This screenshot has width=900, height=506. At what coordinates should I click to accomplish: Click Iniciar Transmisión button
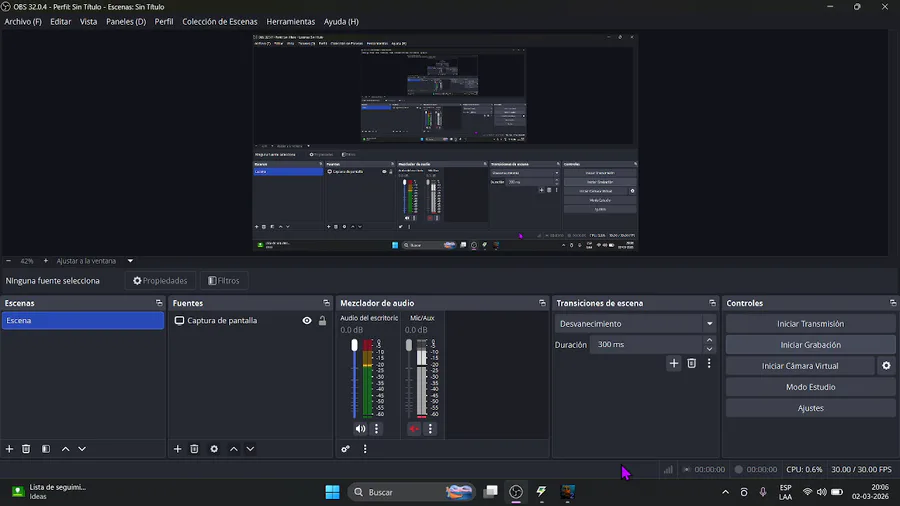[x=810, y=324]
